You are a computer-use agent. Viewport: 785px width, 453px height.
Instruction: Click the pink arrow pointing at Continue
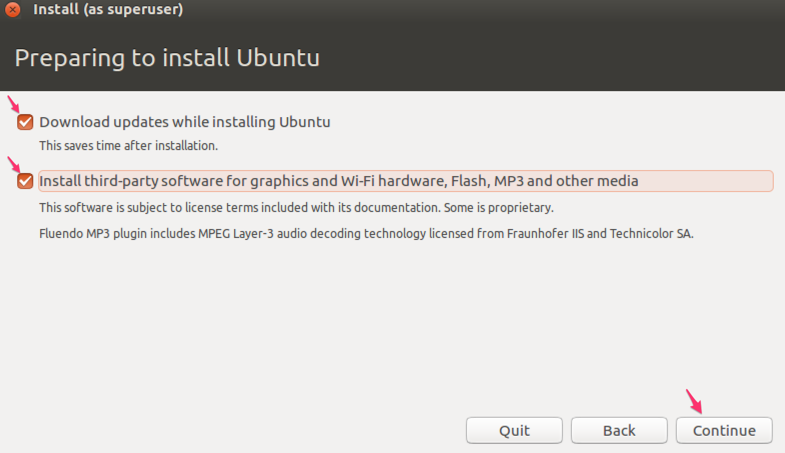pyautogui.click(x=694, y=401)
